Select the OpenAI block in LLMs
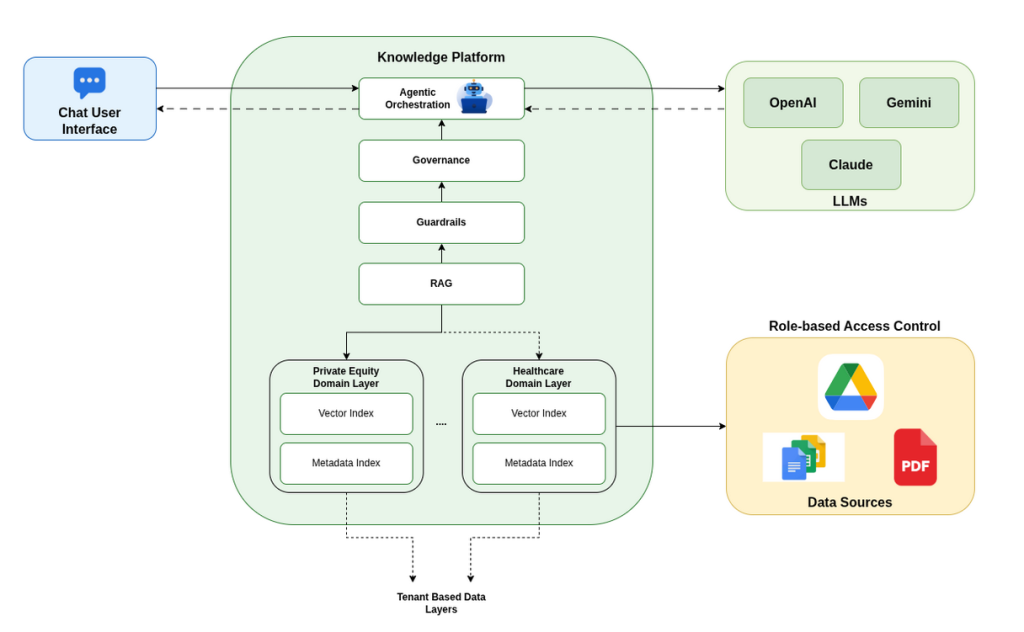Screen dimensions: 1024x632 coord(793,102)
